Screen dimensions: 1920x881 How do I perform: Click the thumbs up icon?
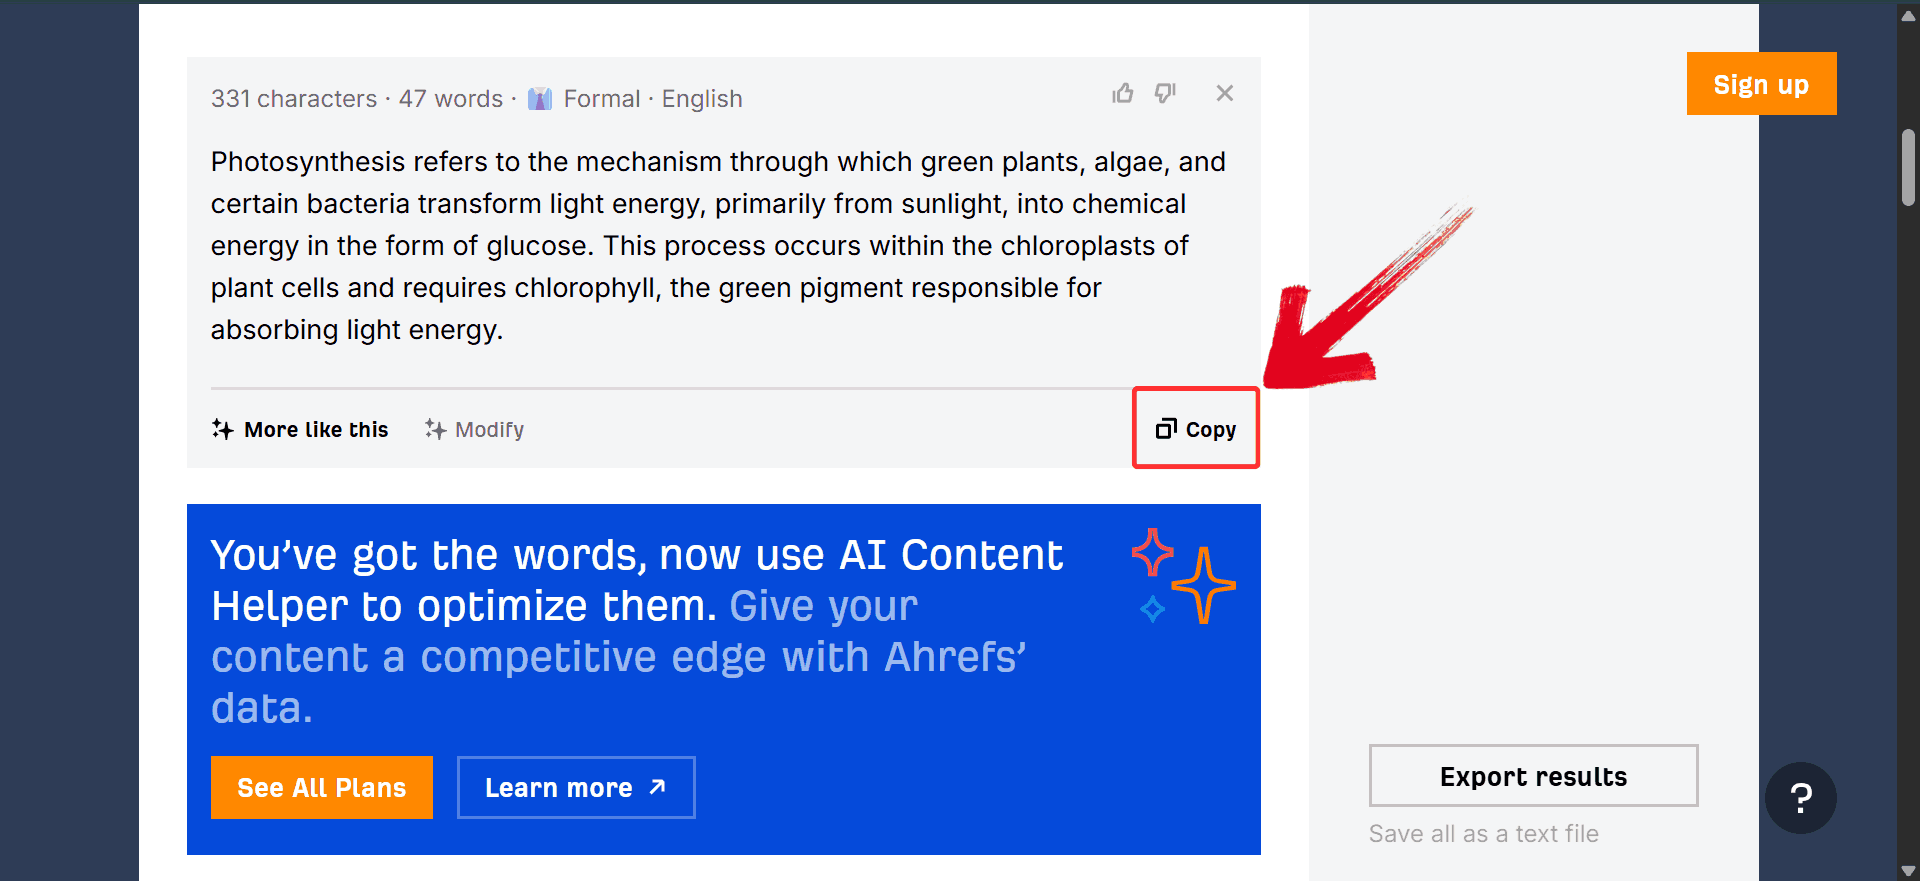tap(1123, 94)
